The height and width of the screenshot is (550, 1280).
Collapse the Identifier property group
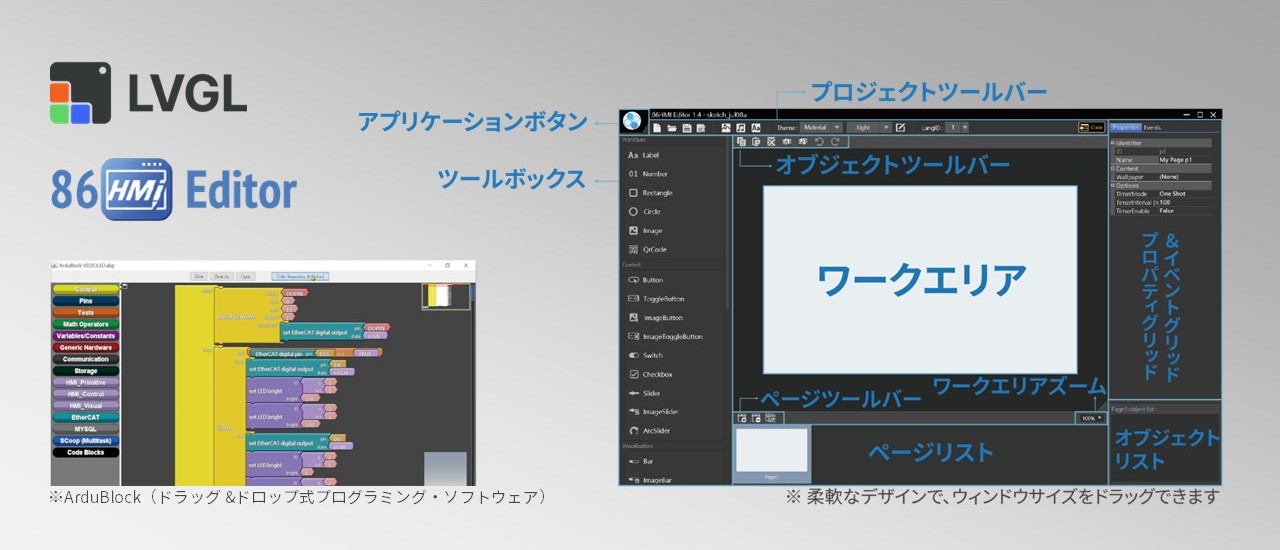tap(1113, 143)
